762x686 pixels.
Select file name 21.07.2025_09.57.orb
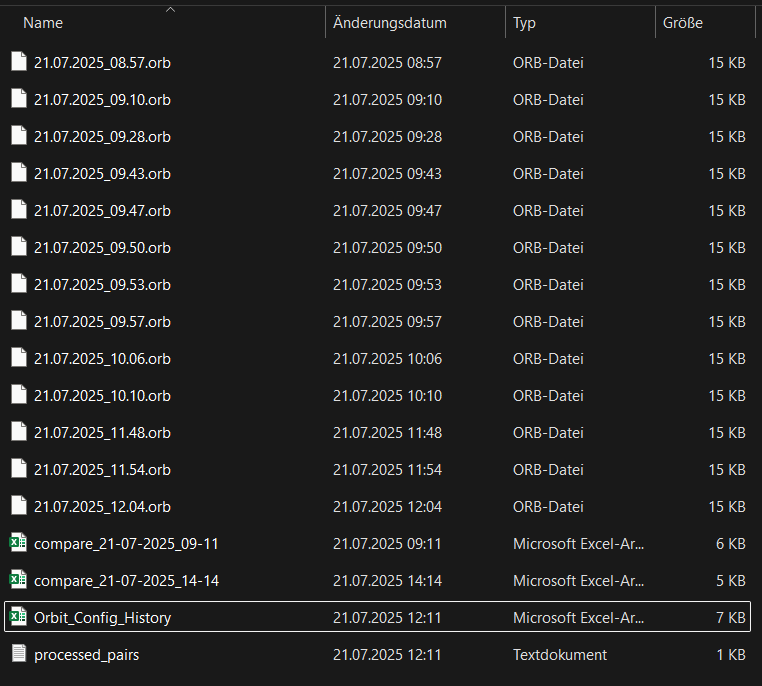pyautogui.click(x=103, y=322)
